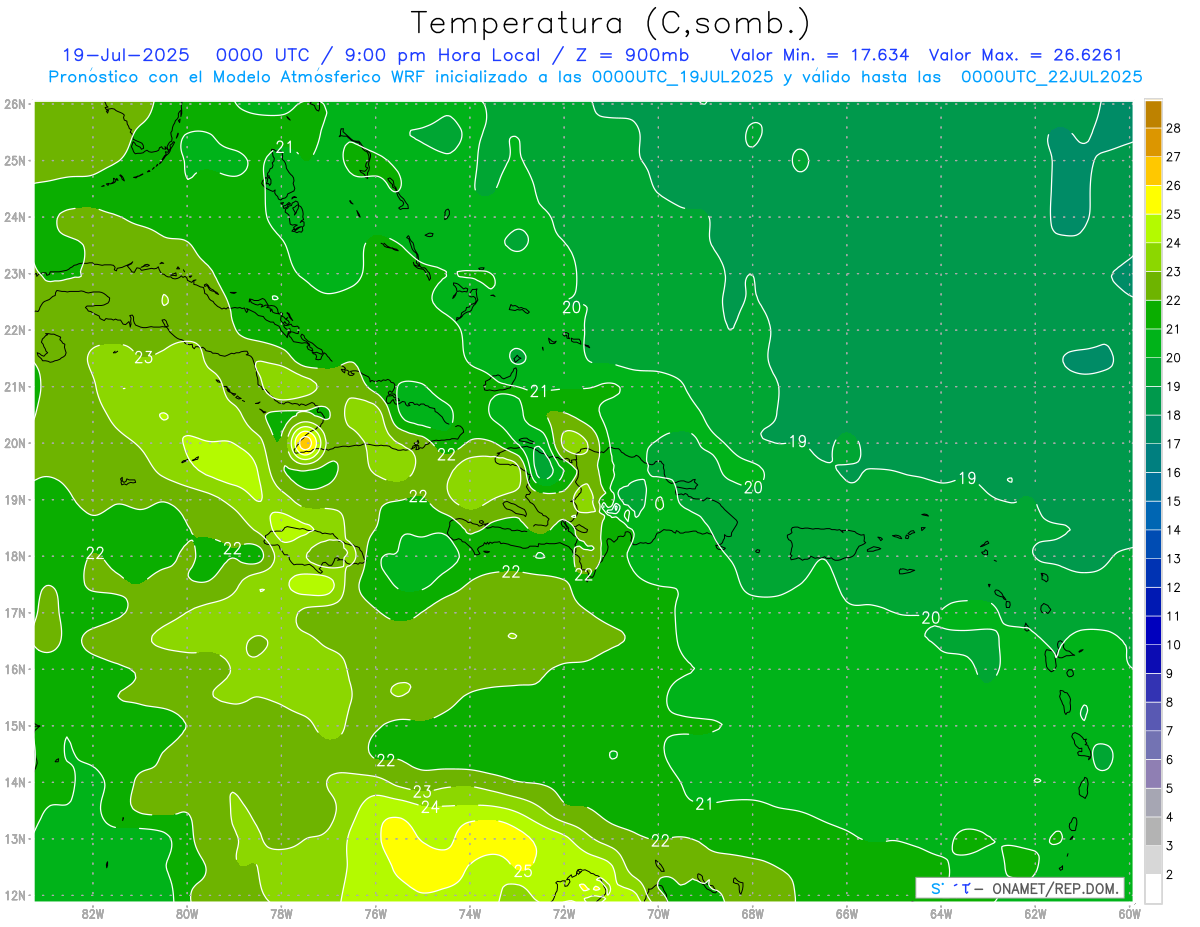The height and width of the screenshot is (927, 1200).
Task: Click the "80W" longitude axis label
Action: (x=187, y=913)
